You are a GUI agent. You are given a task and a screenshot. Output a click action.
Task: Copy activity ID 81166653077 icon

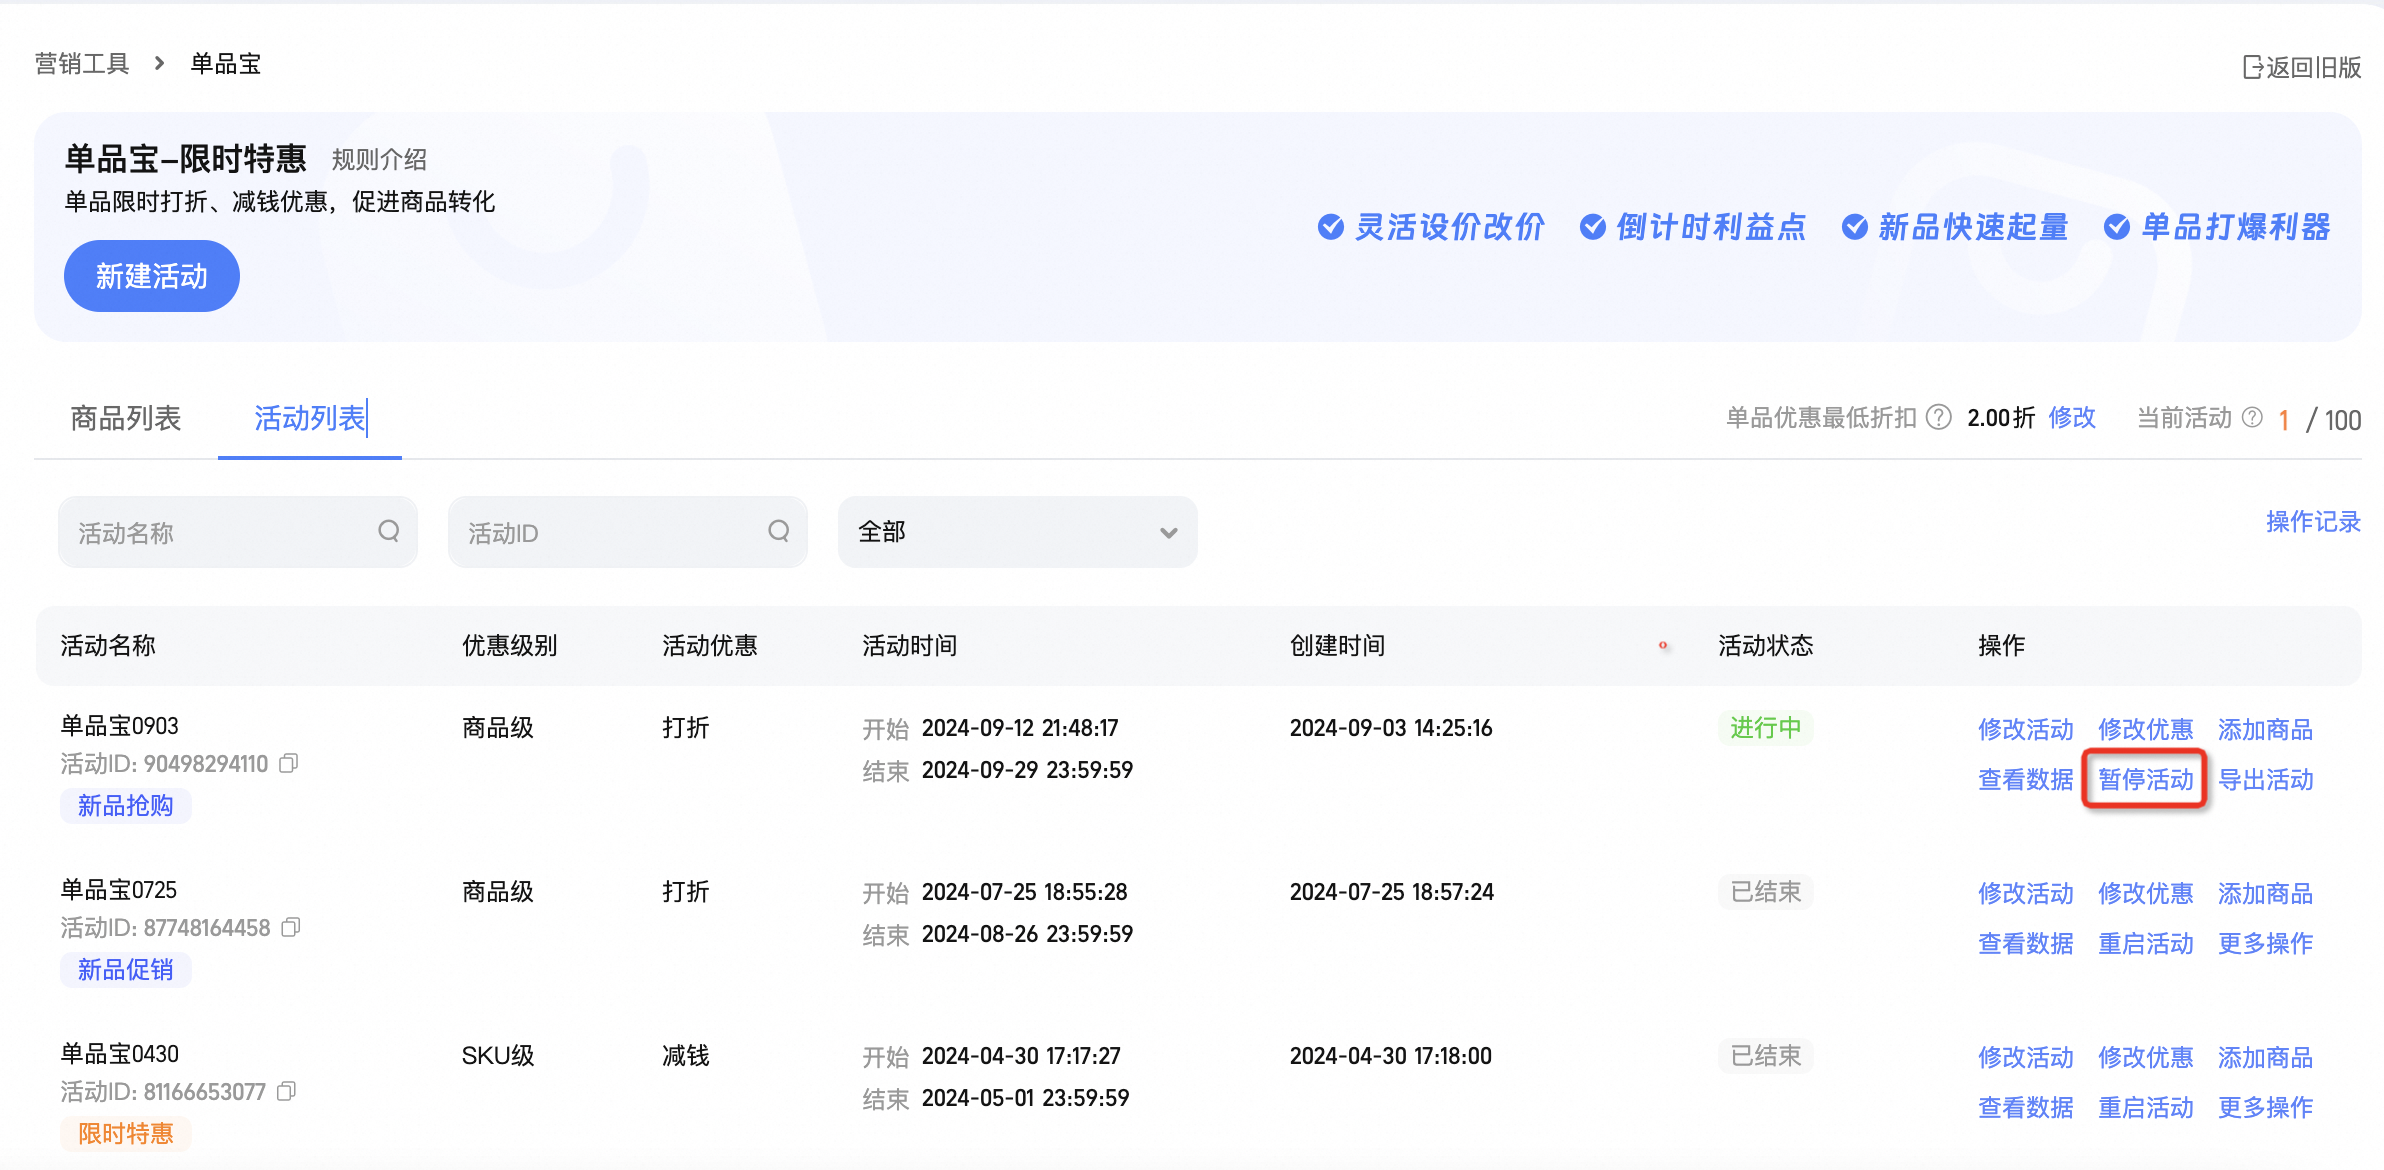[x=287, y=1091]
